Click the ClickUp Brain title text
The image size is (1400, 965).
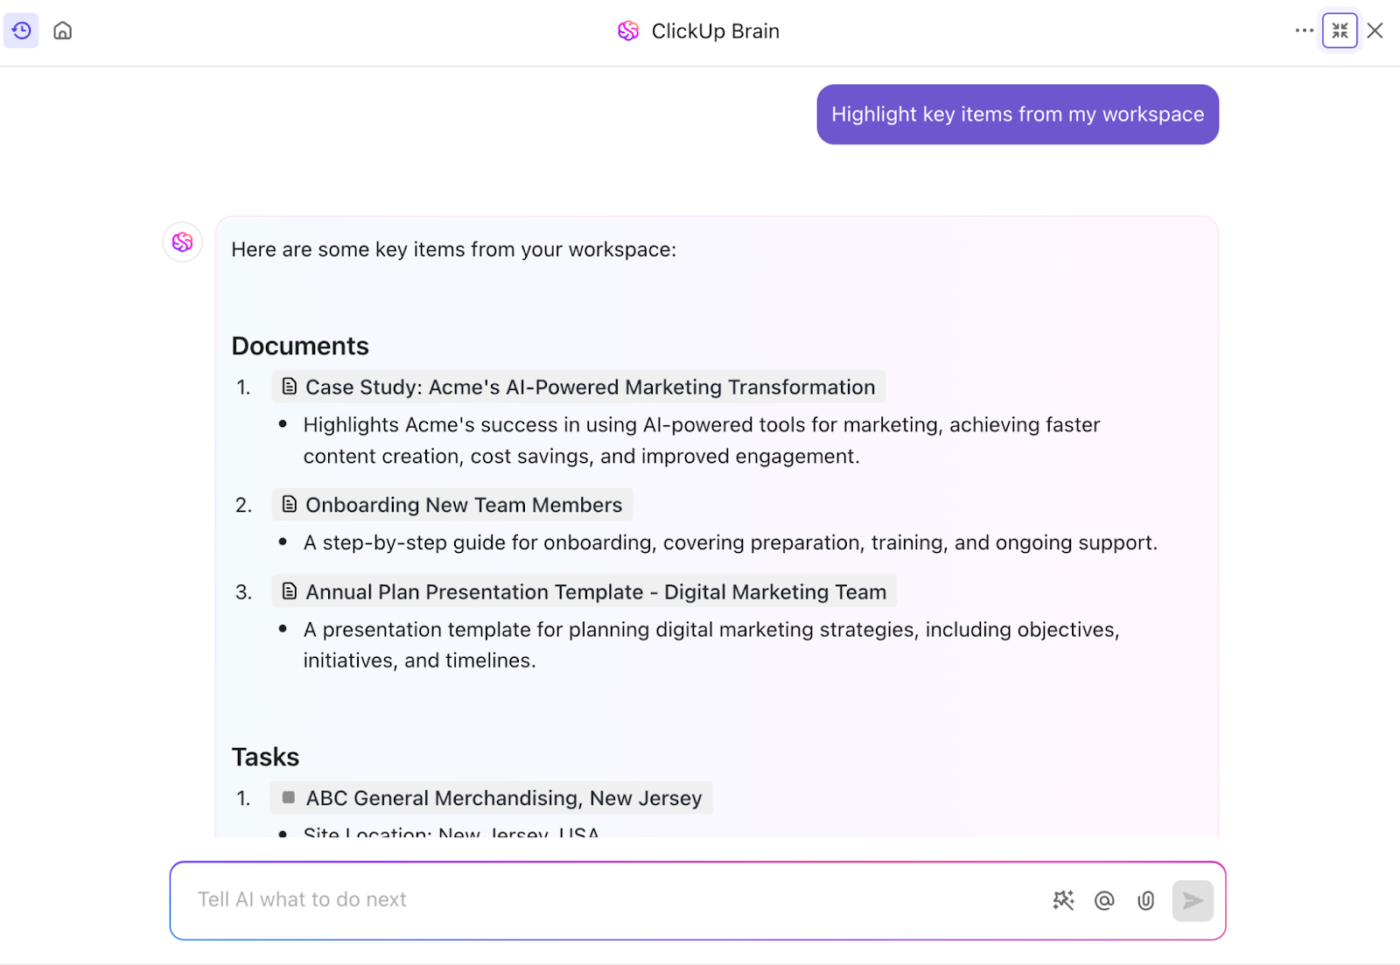coord(715,31)
